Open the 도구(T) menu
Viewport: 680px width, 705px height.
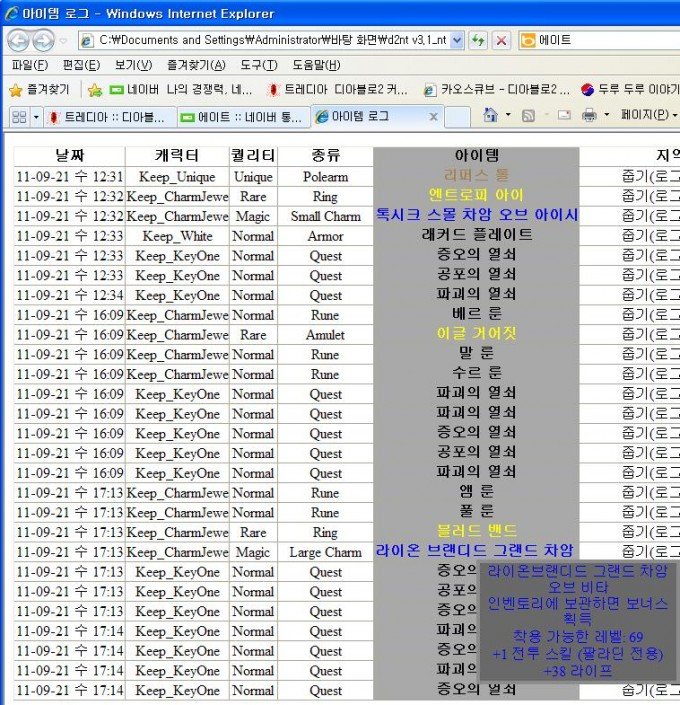tap(259, 65)
